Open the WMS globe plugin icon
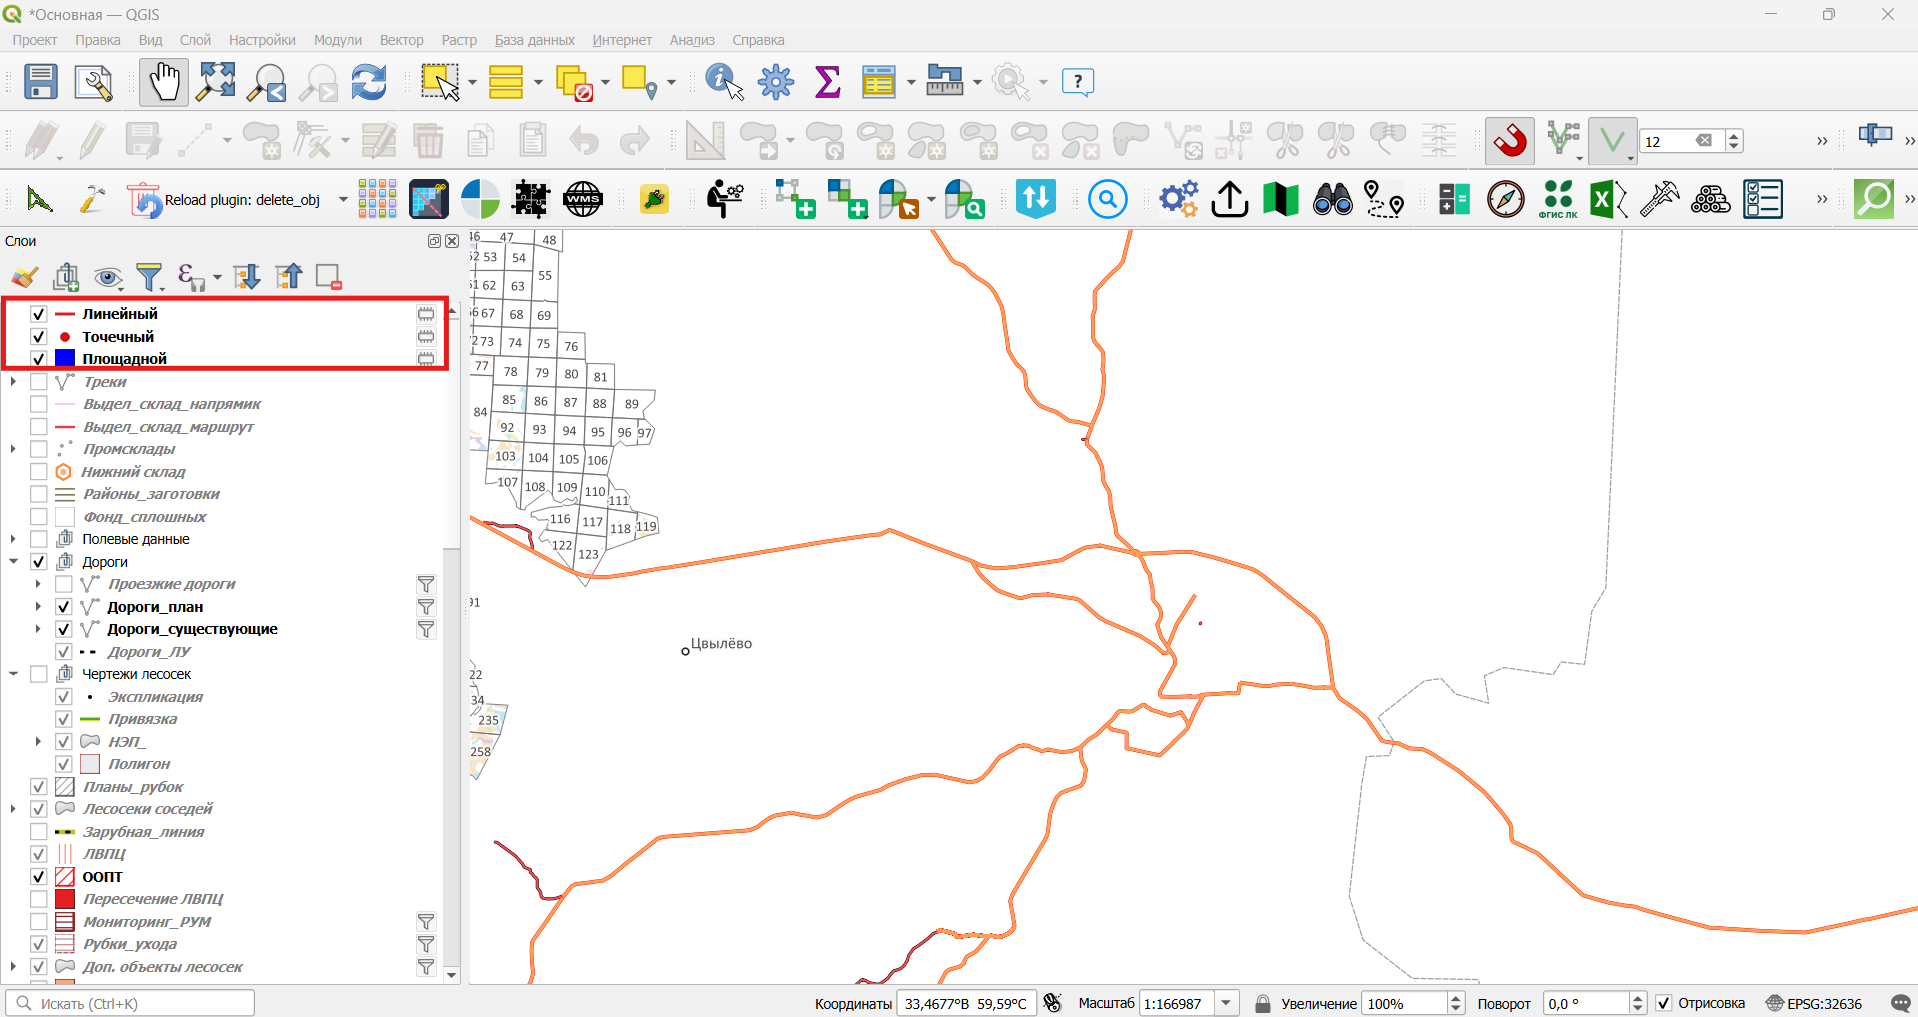The height and width of the screenshot is (1017, 1918). click(x=583, y=200)
